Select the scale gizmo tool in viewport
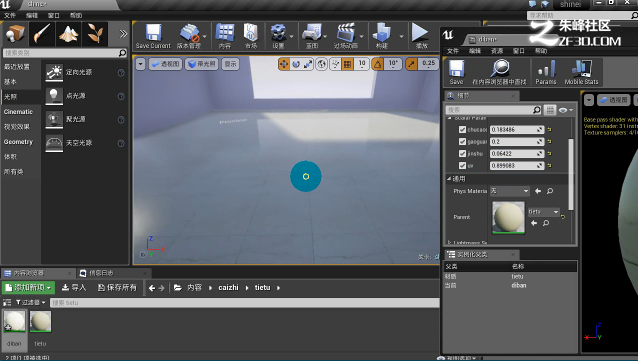This screenshot has height=361, width=638. click(308, 64)
